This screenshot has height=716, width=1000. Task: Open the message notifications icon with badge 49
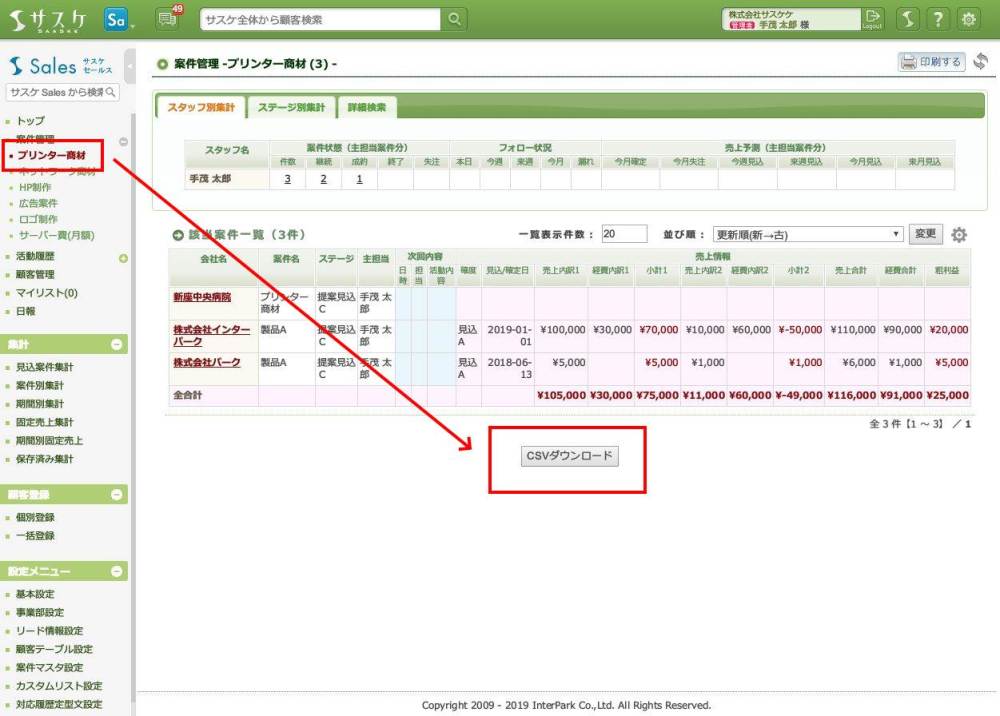pyautogui.click(x=168, y=19)
